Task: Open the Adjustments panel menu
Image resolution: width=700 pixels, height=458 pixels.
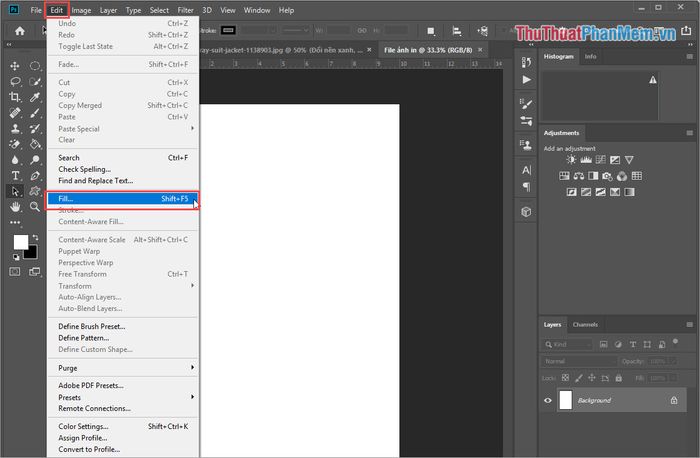Action: [690, 133]
